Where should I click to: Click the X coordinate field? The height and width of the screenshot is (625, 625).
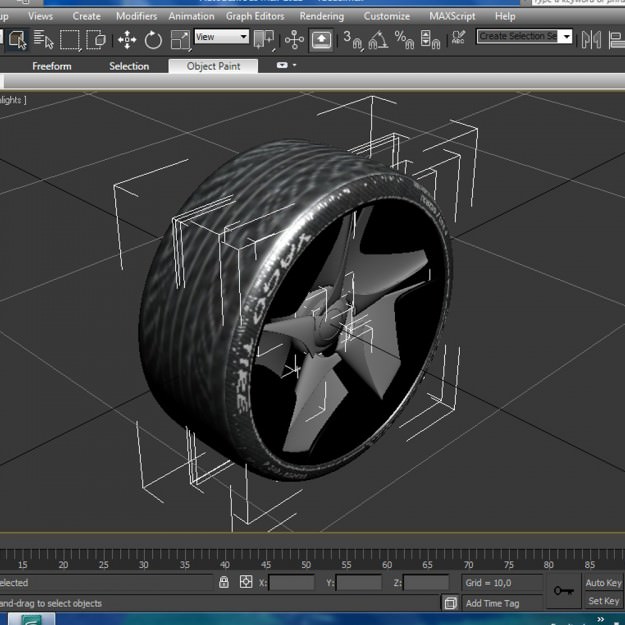click(292, 583)
